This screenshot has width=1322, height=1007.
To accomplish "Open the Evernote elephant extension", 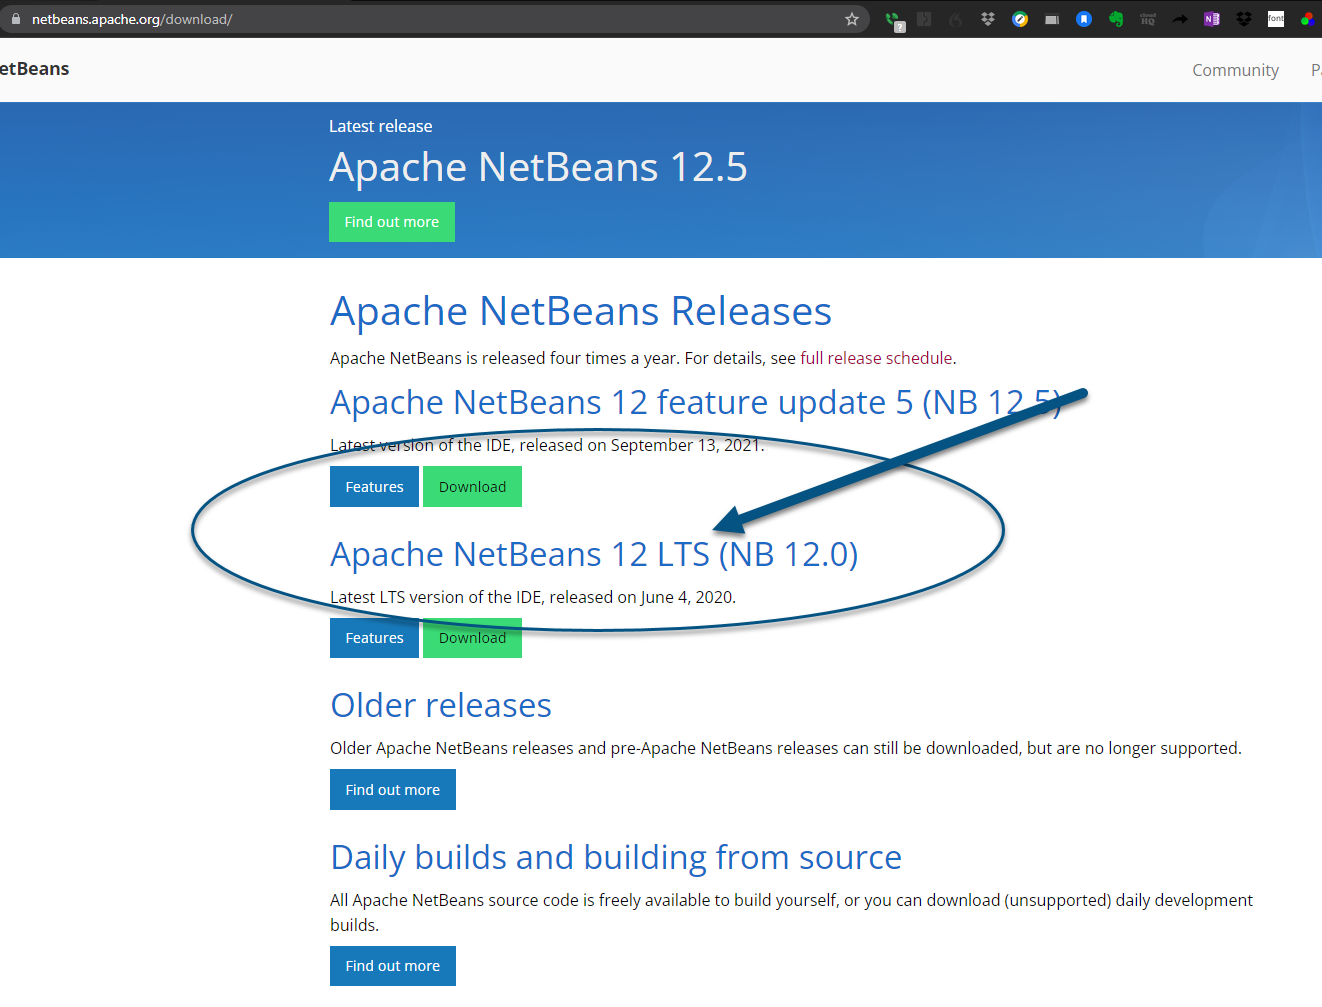I will 1116,19.
